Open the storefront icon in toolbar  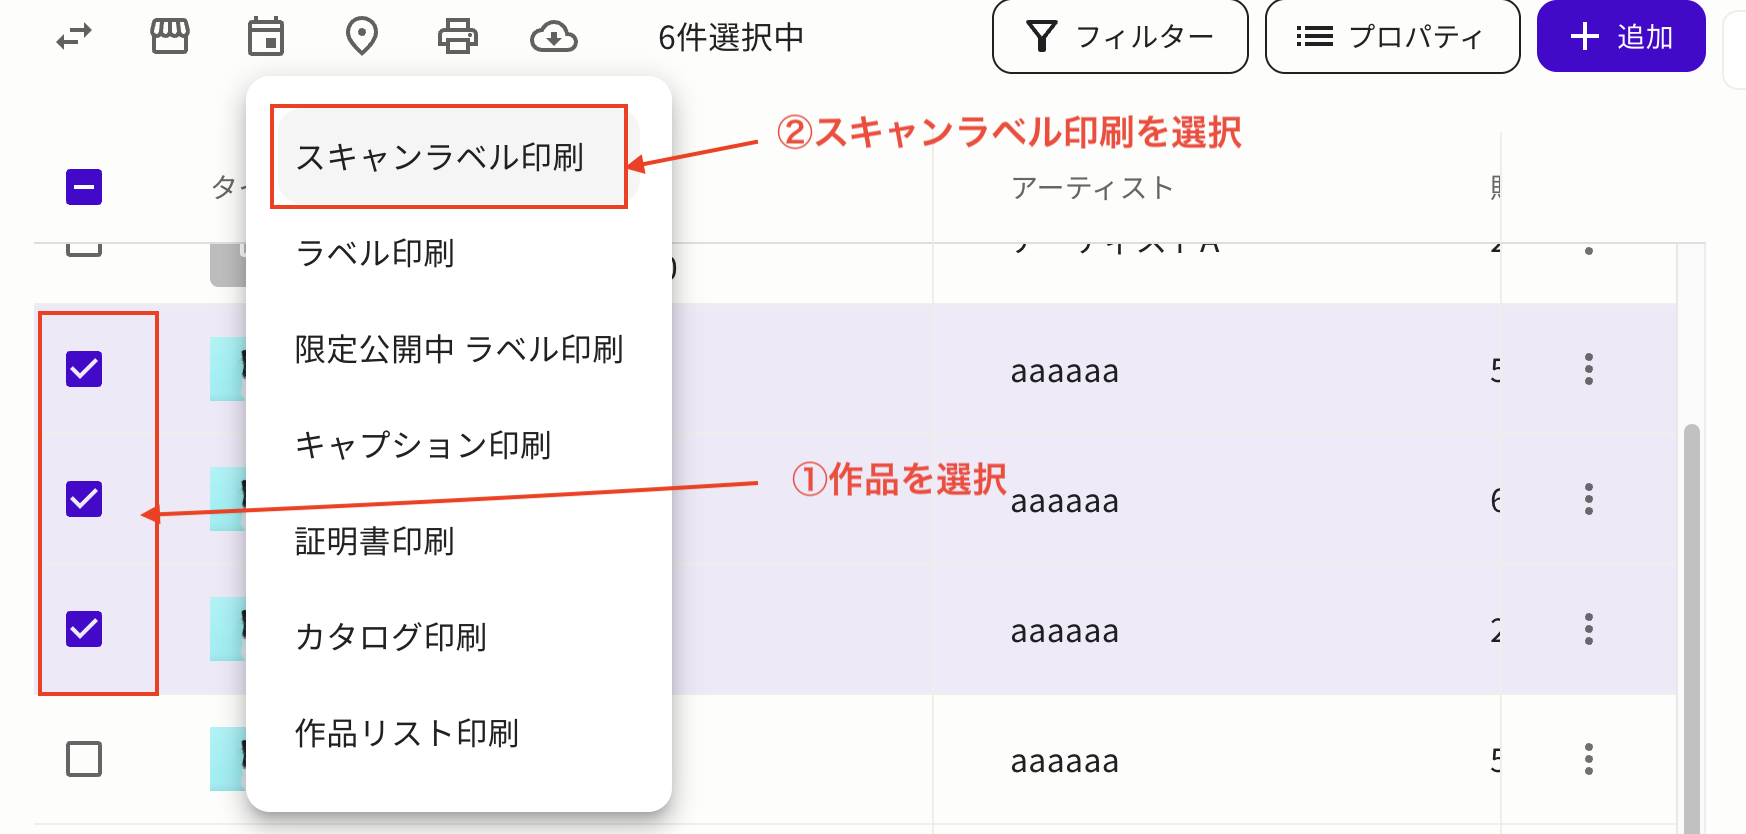170,37
